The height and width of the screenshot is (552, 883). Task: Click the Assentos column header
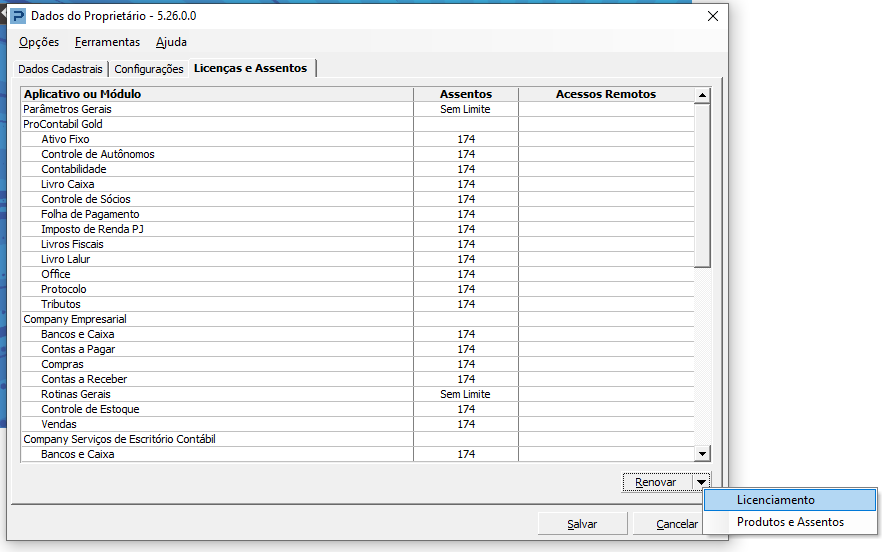(466, 94)
